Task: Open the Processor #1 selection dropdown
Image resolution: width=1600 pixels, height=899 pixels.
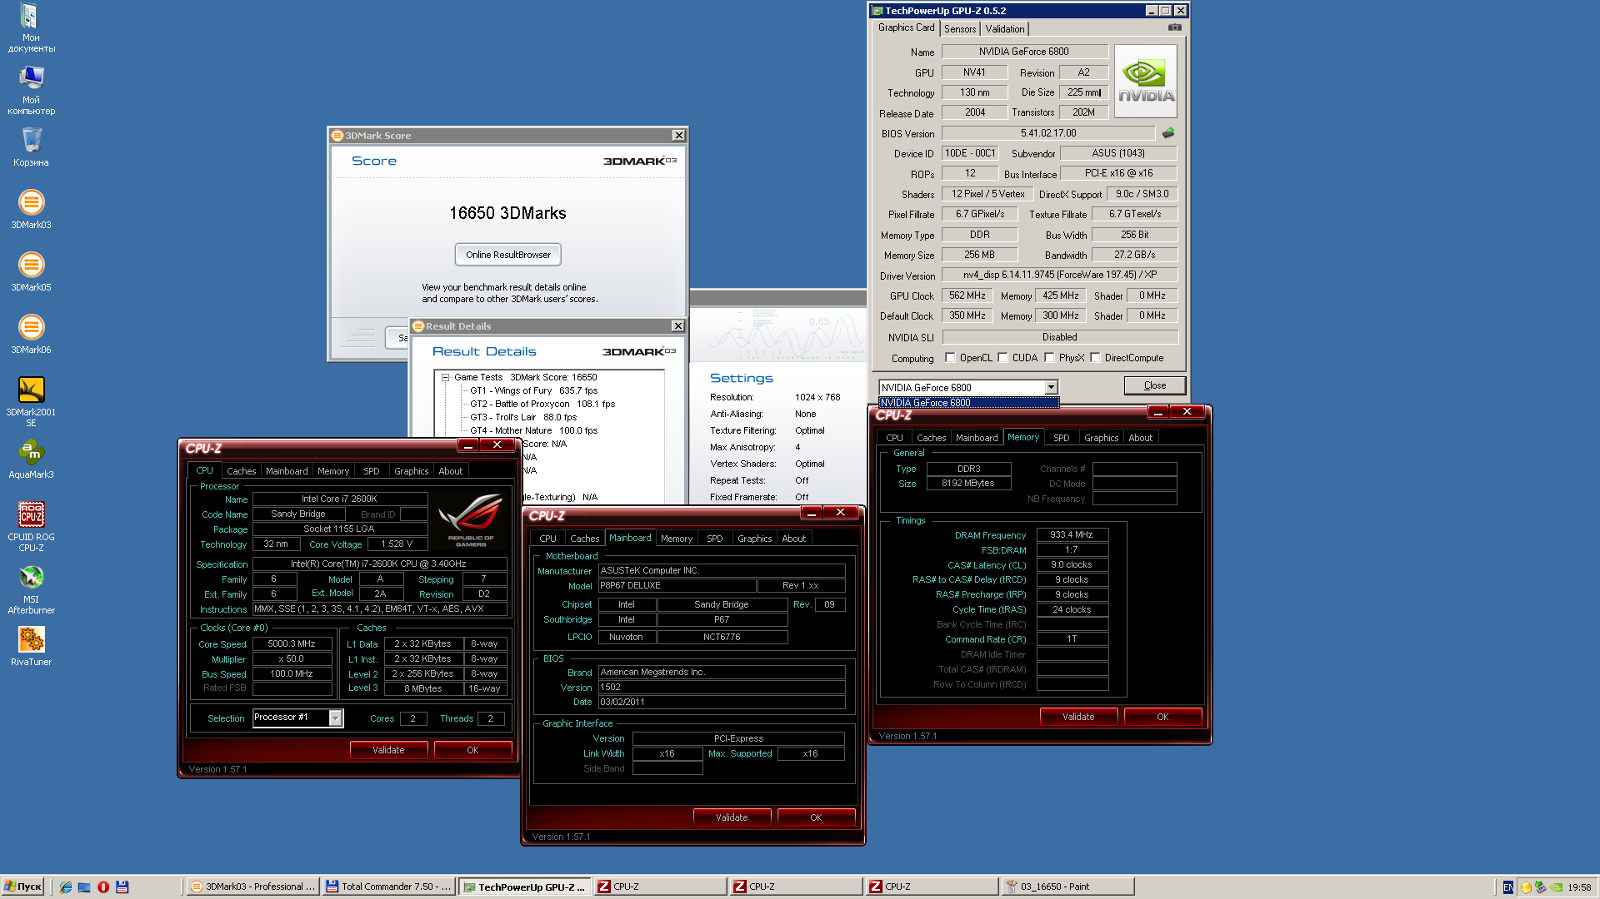Action: 336,718
